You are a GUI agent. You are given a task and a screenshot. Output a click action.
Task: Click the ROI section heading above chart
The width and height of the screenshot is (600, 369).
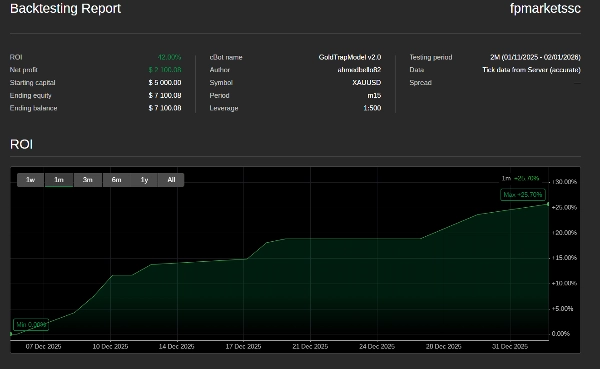click(21, 144)
